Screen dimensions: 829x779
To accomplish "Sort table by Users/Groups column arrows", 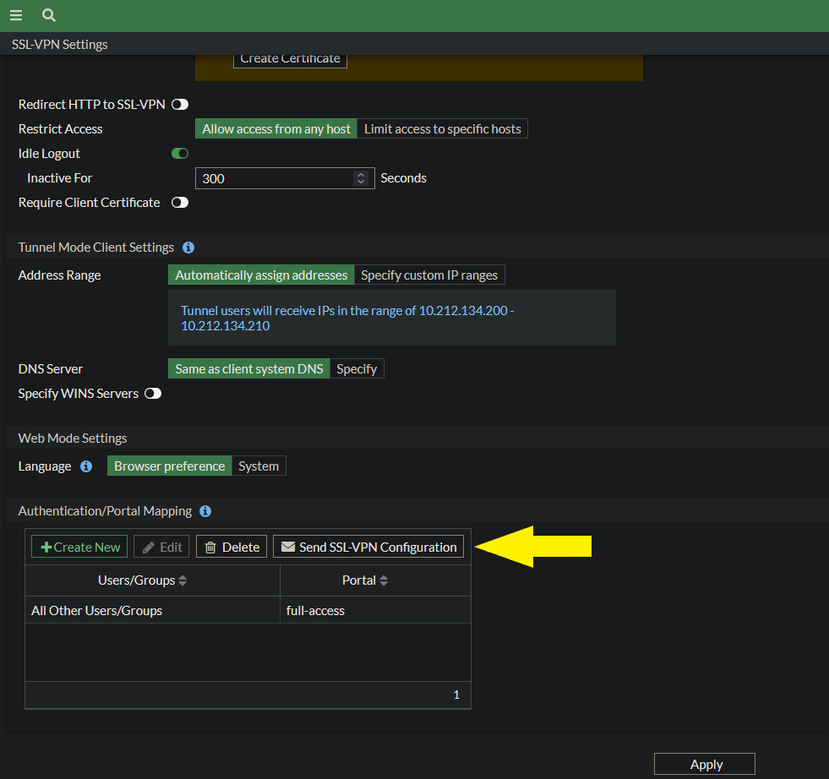I will pos(183,581).
